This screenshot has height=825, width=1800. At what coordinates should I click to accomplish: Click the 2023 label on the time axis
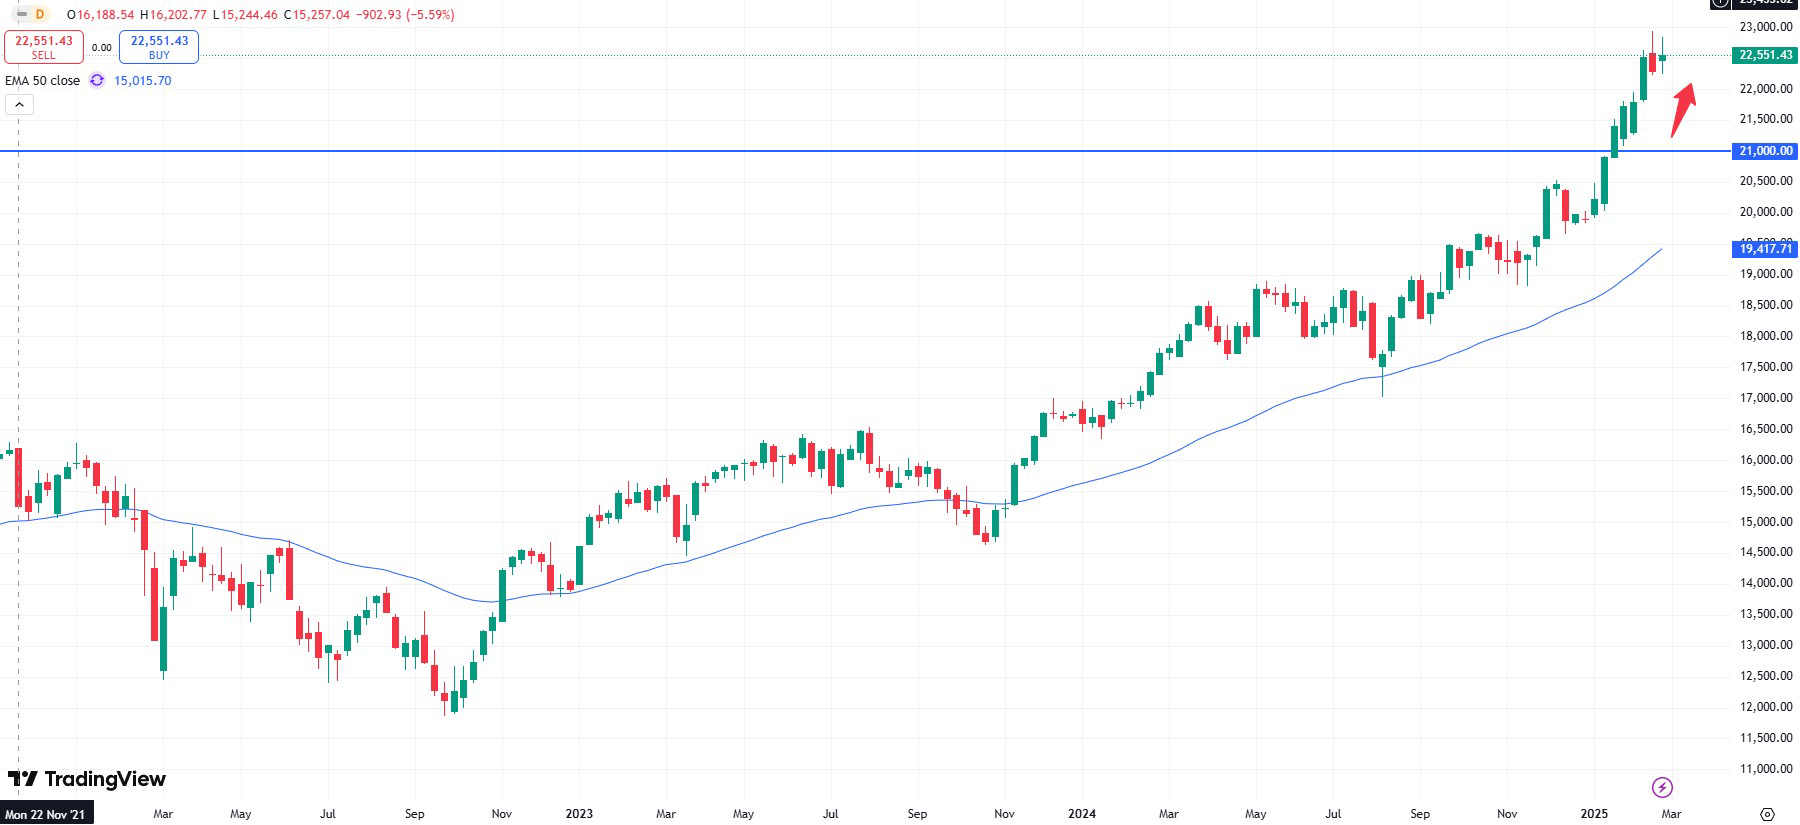coord(579,814)
